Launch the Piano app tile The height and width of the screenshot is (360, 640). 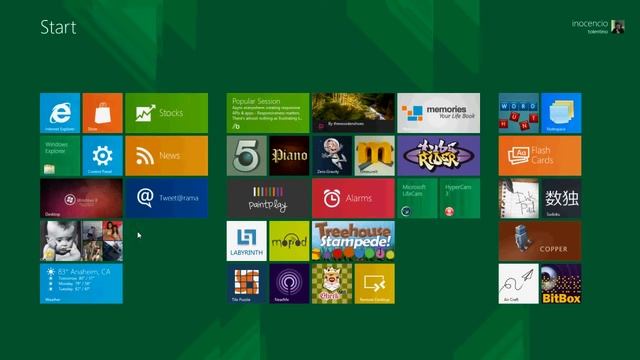pos(289,156)
